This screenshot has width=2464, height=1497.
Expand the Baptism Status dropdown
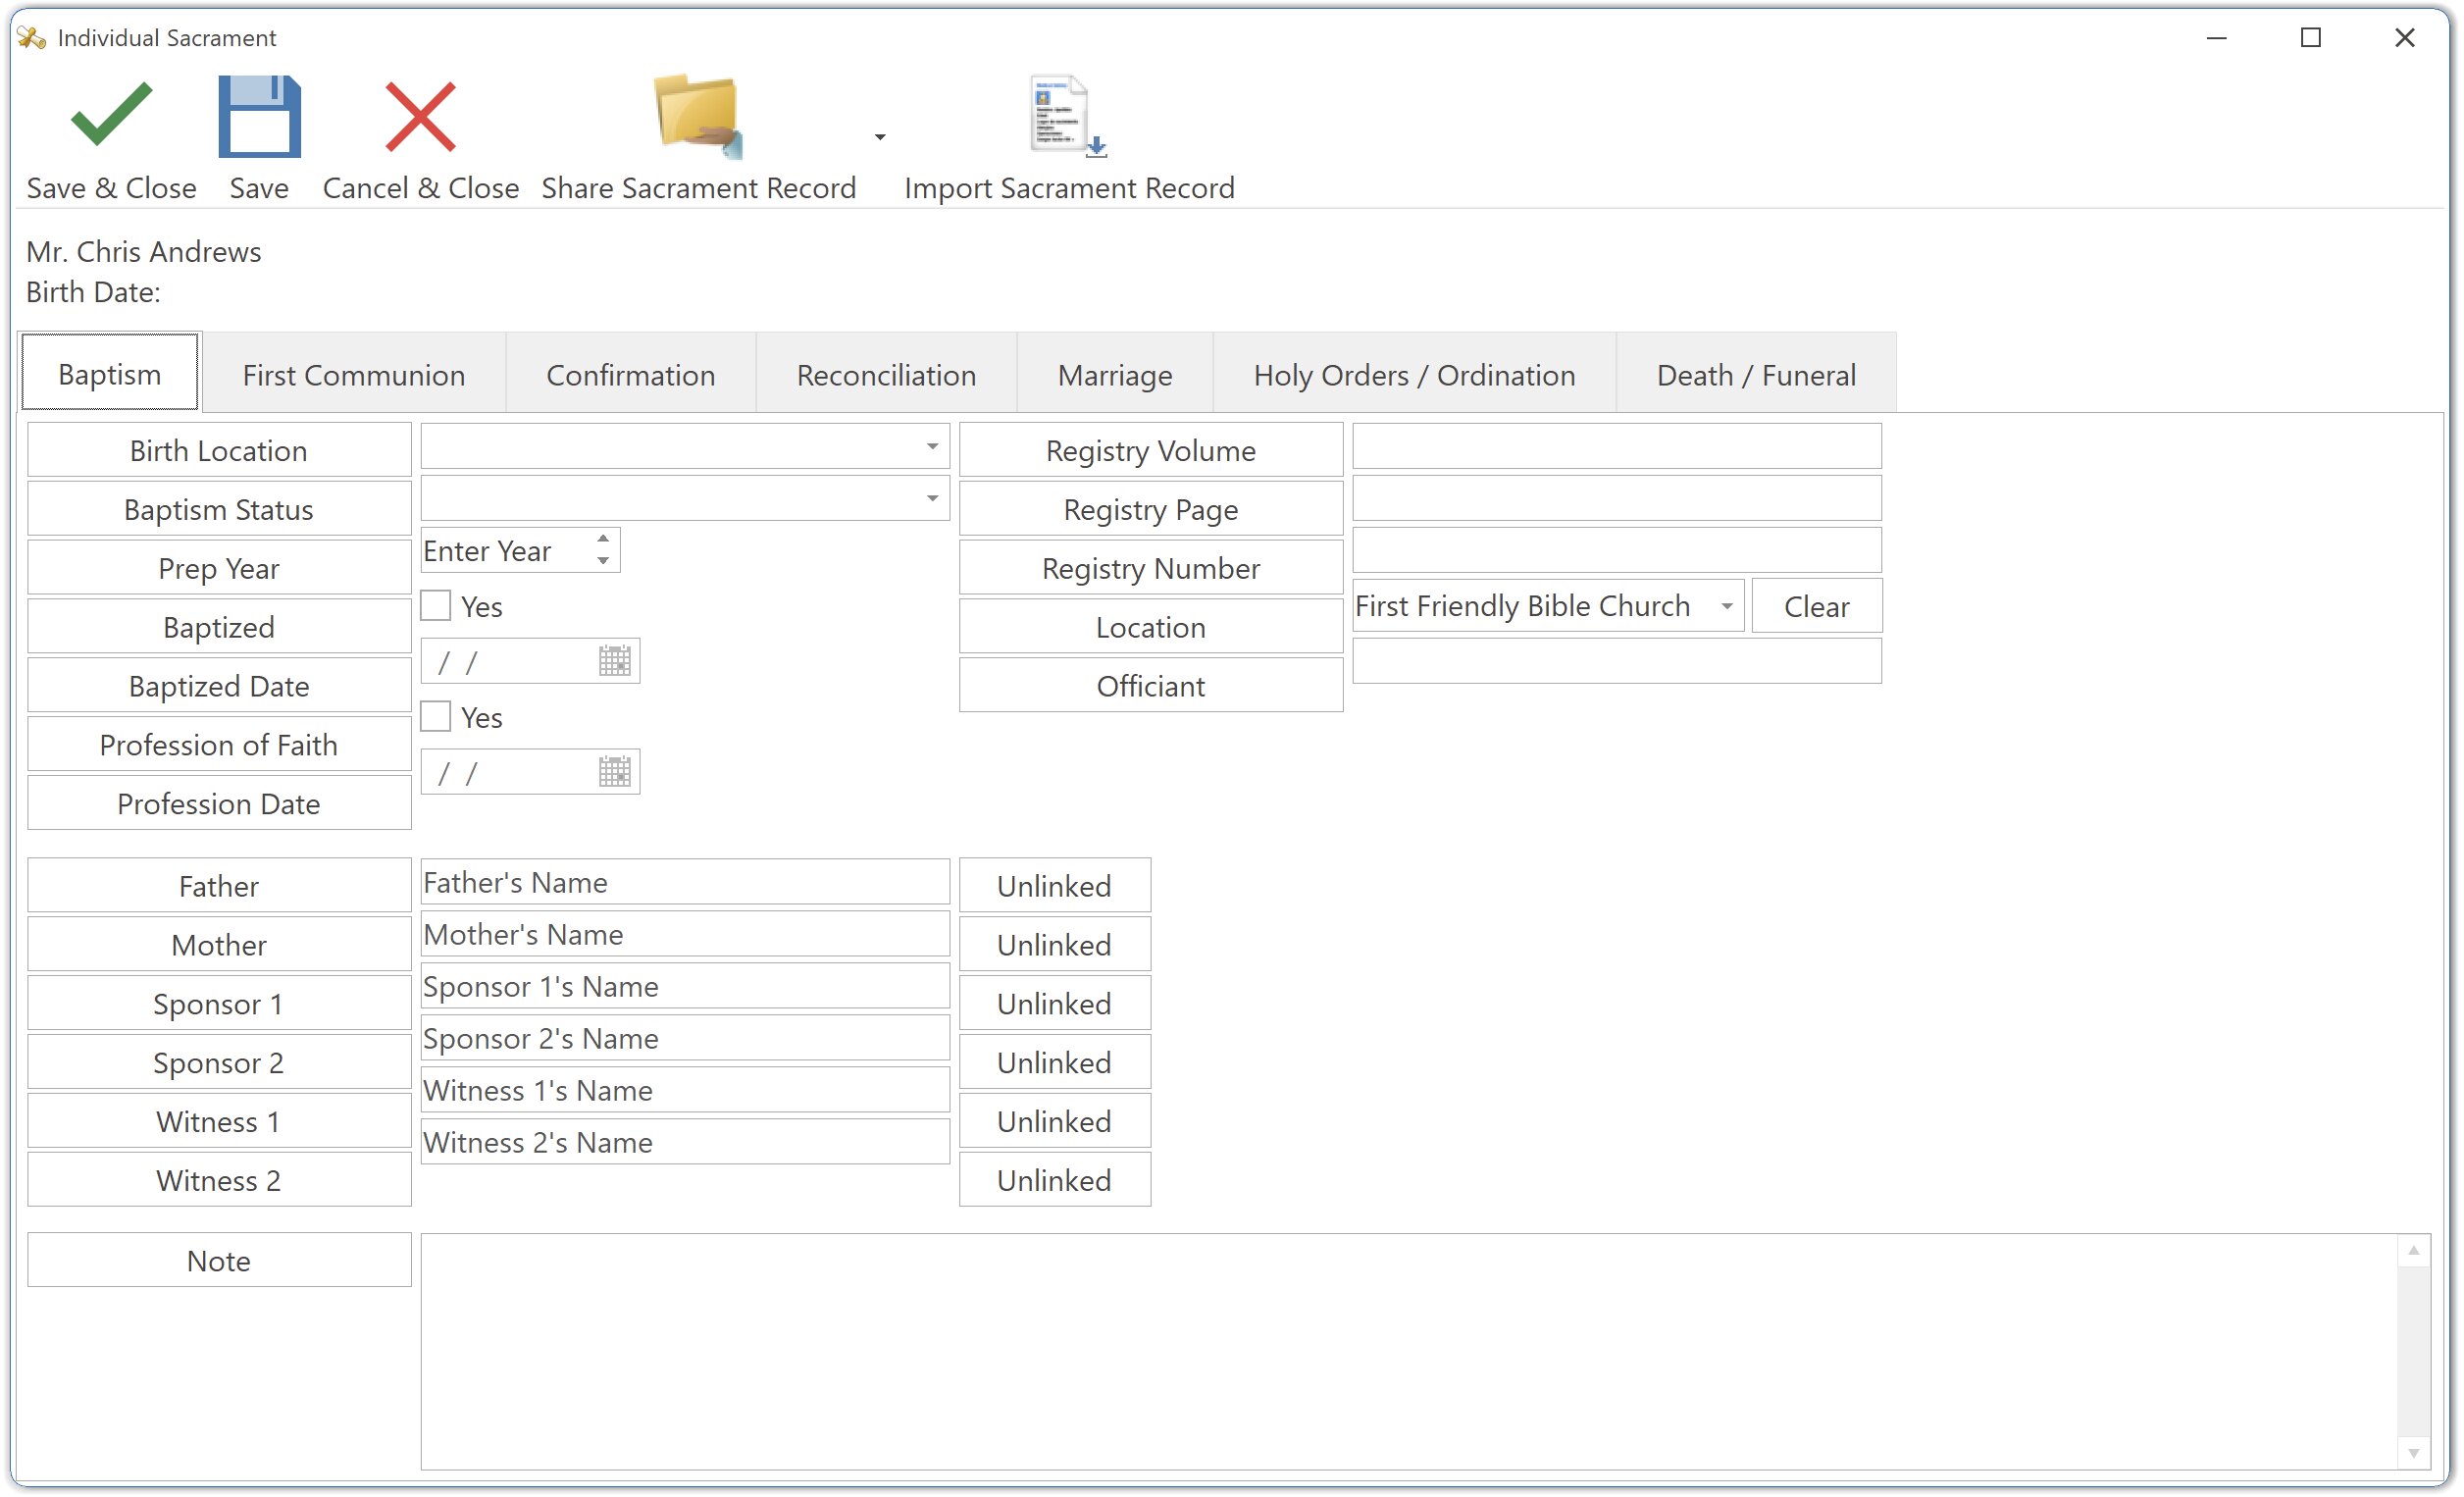coord(931,498)
